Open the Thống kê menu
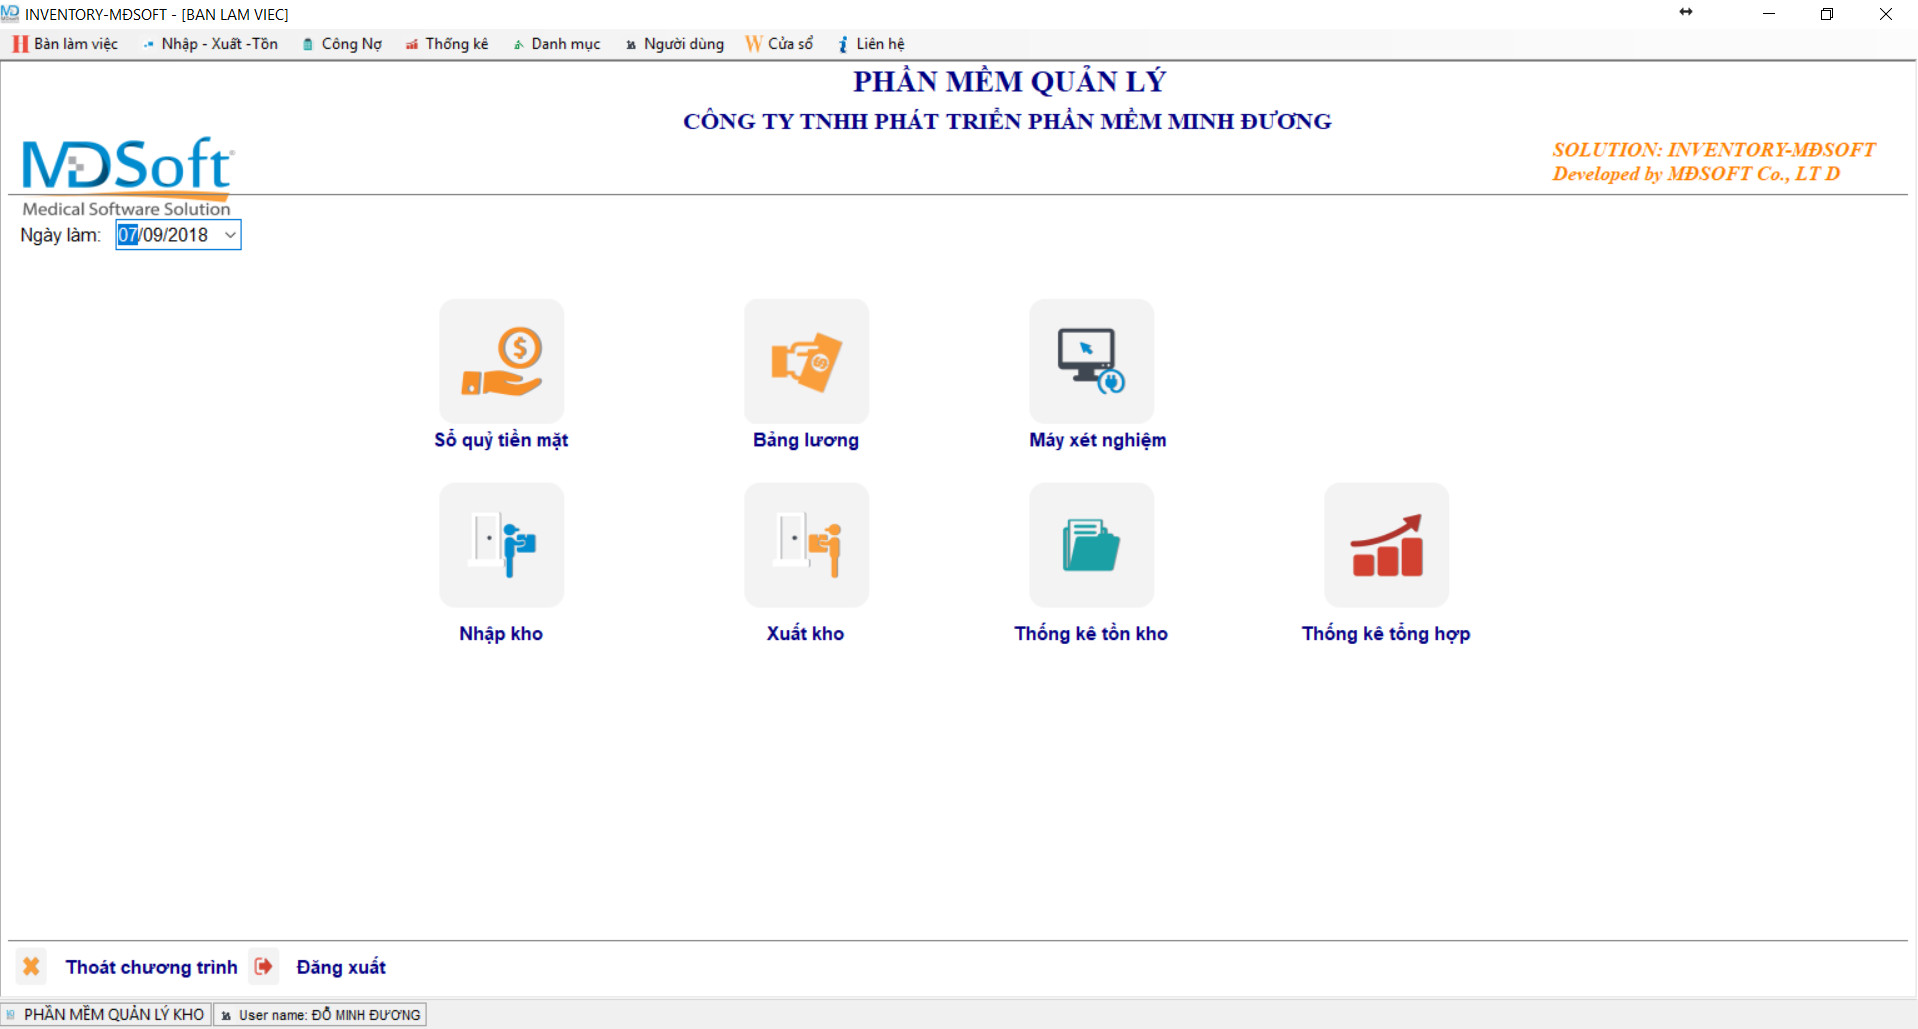1918x1029 pixels. click(x=447, y=44)
